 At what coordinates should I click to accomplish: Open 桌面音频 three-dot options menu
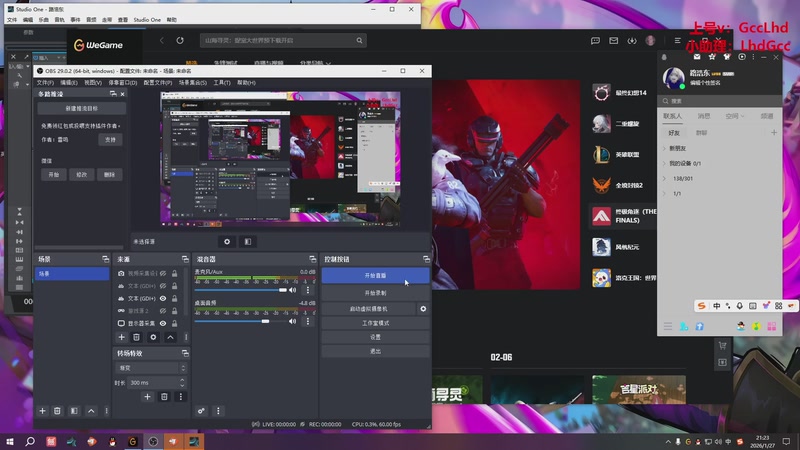click(308, 321)
